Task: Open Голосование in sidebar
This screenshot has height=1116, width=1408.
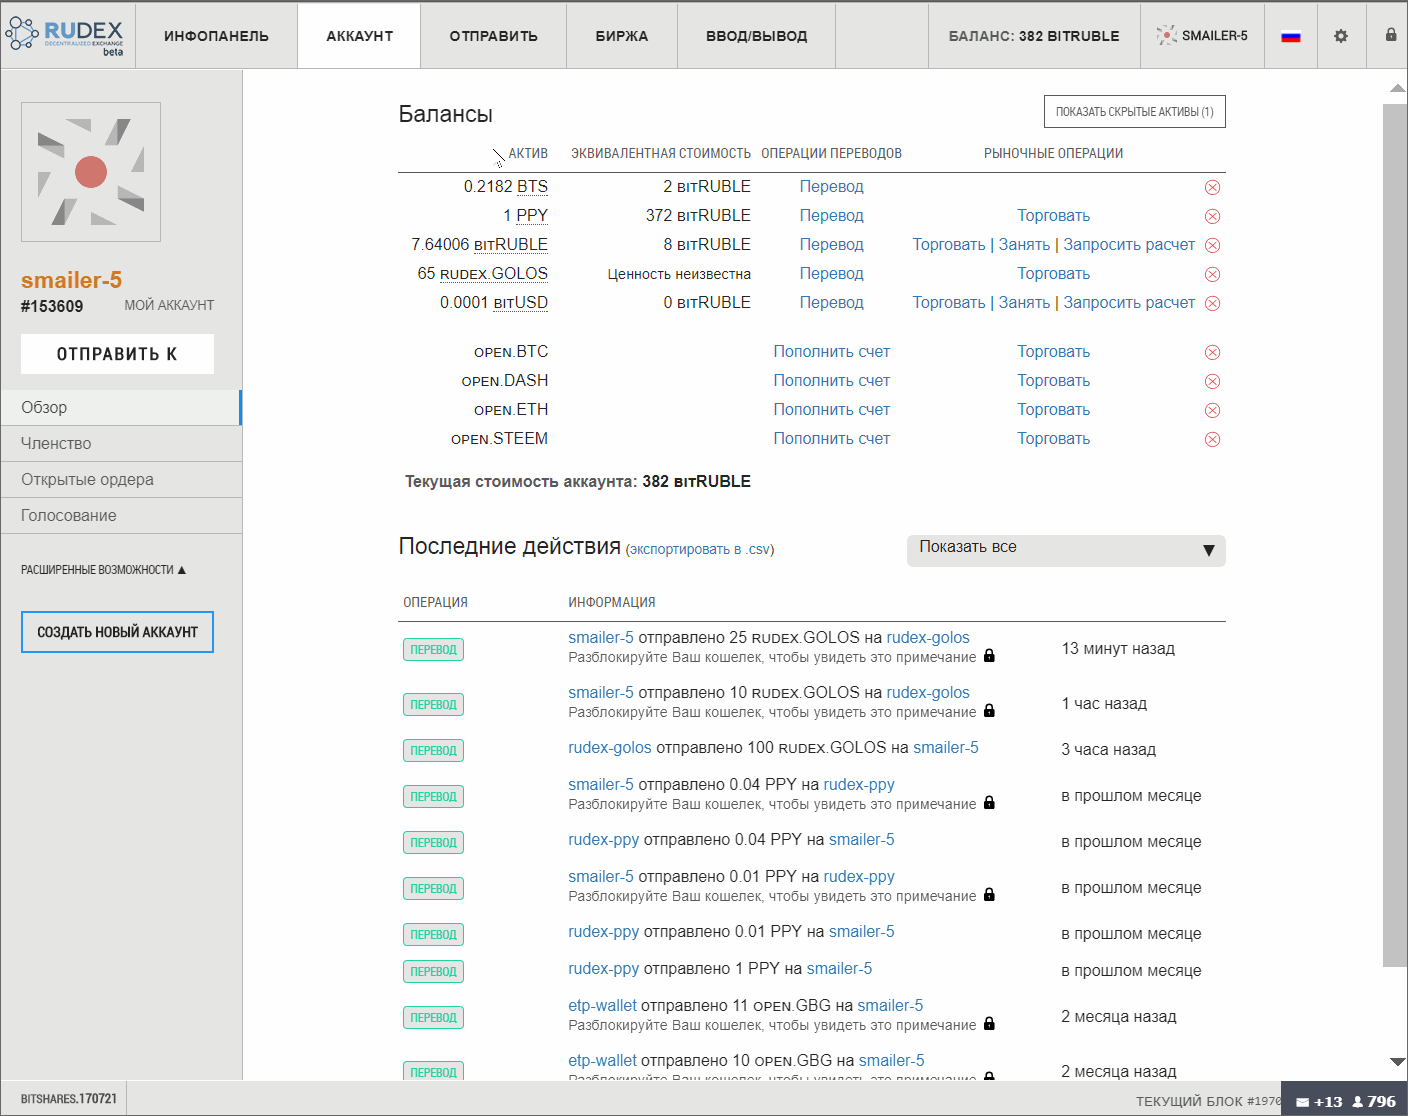Action: tap(121, 515)
